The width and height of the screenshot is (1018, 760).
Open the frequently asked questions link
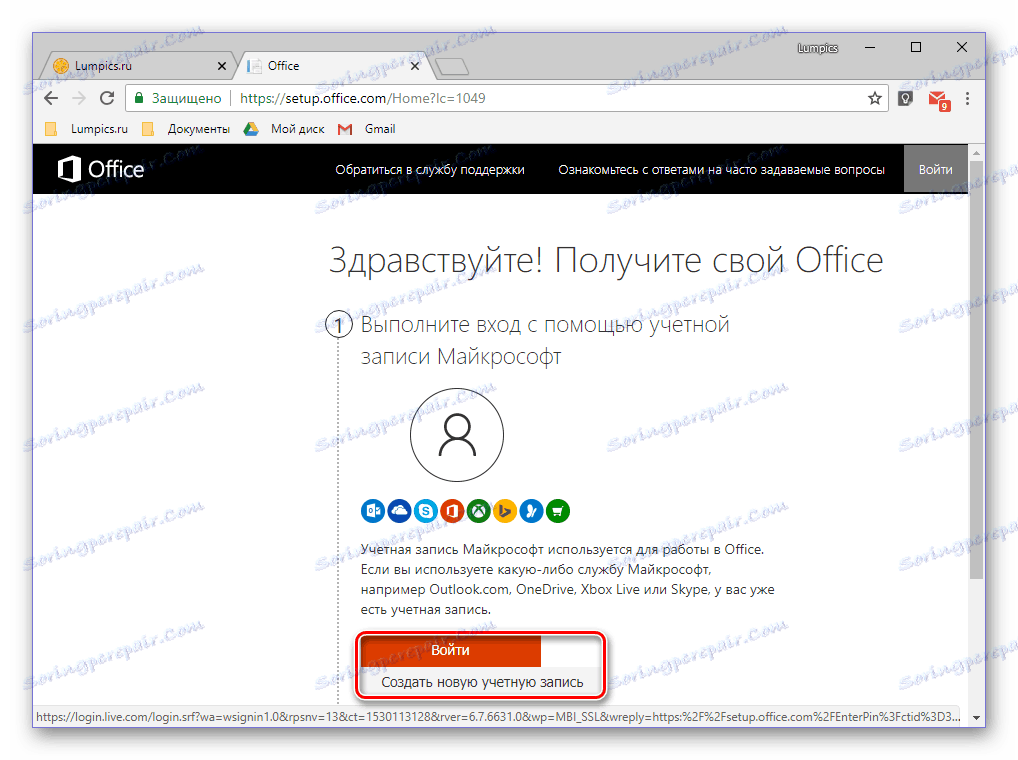click(721, 169)
